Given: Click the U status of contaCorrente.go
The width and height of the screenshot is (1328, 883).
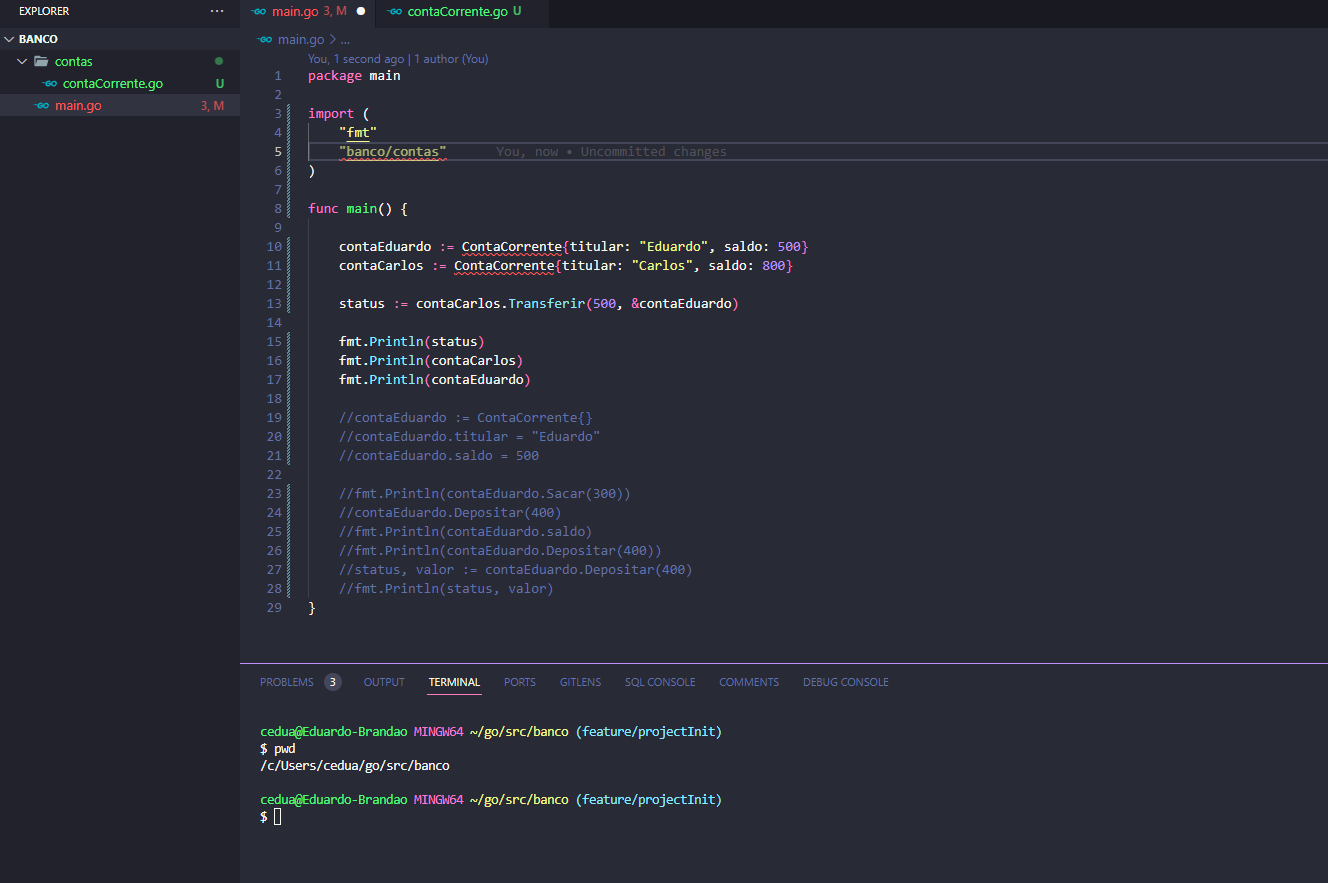Looking at the screenshot, I should coord(219,83).
